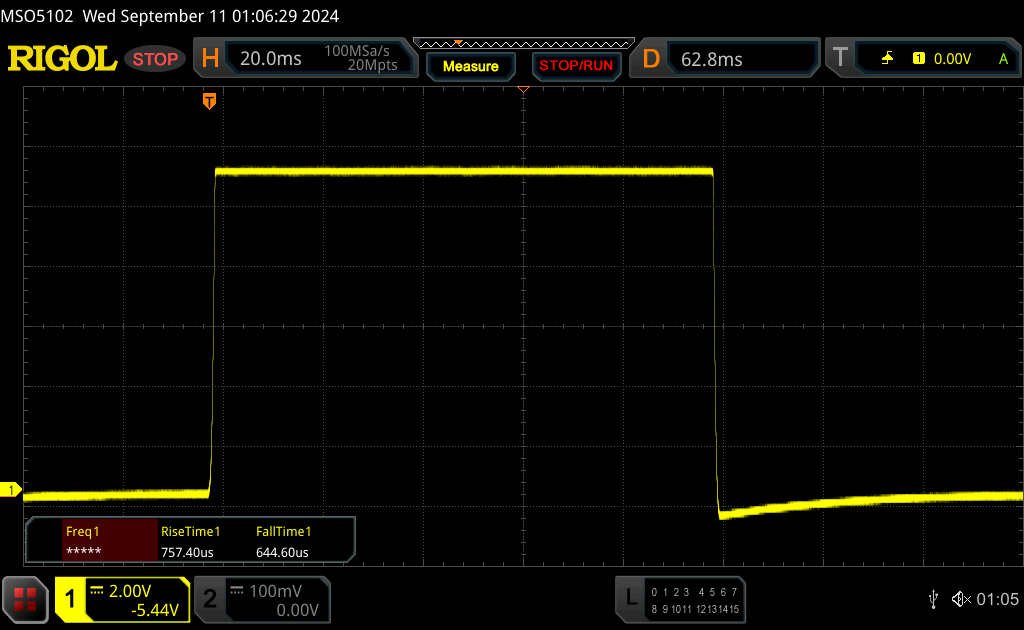This screenshot has height=630, width=1024.
Task: Click the logic analyzer L icon
Action: tap(630, 598)
